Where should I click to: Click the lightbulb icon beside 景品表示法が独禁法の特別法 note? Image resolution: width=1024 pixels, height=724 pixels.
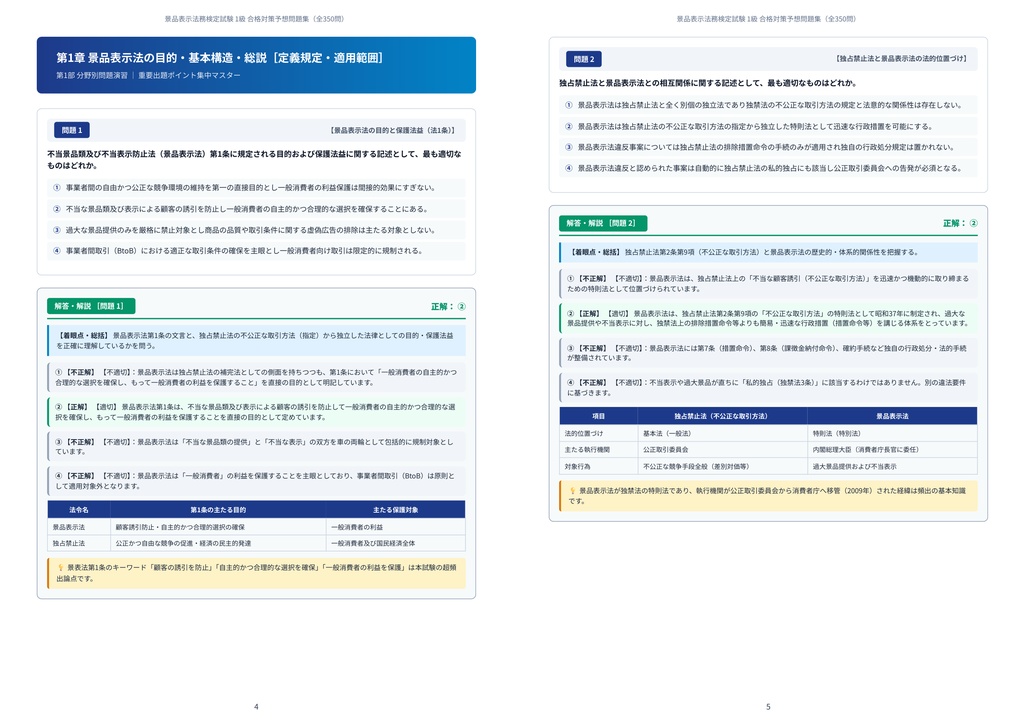(x=572, y=490)
